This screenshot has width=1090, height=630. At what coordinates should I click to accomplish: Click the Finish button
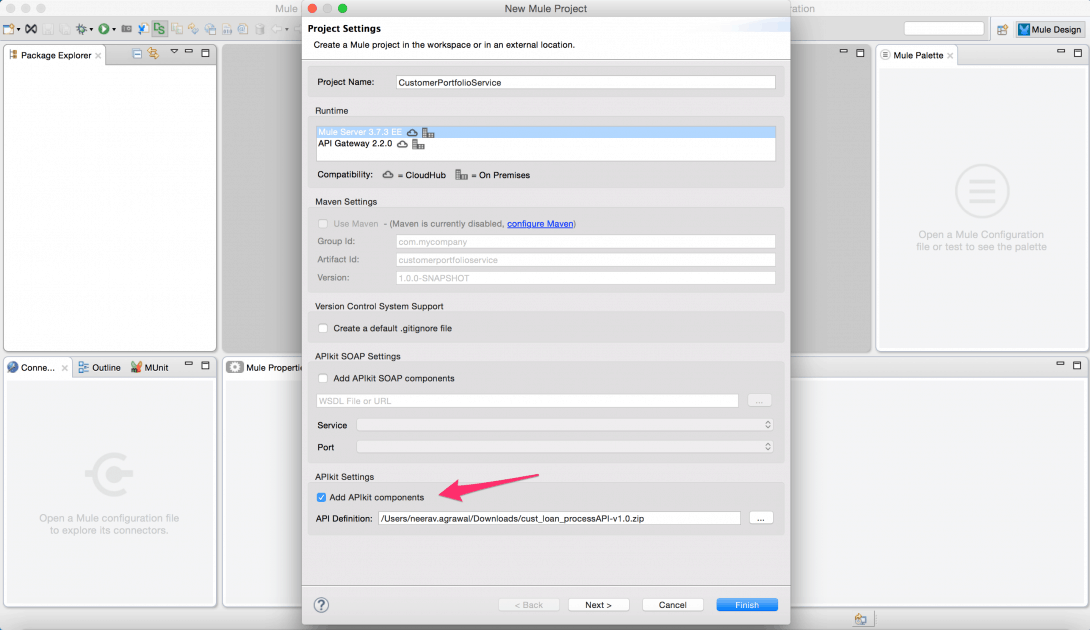coord(747,605)
